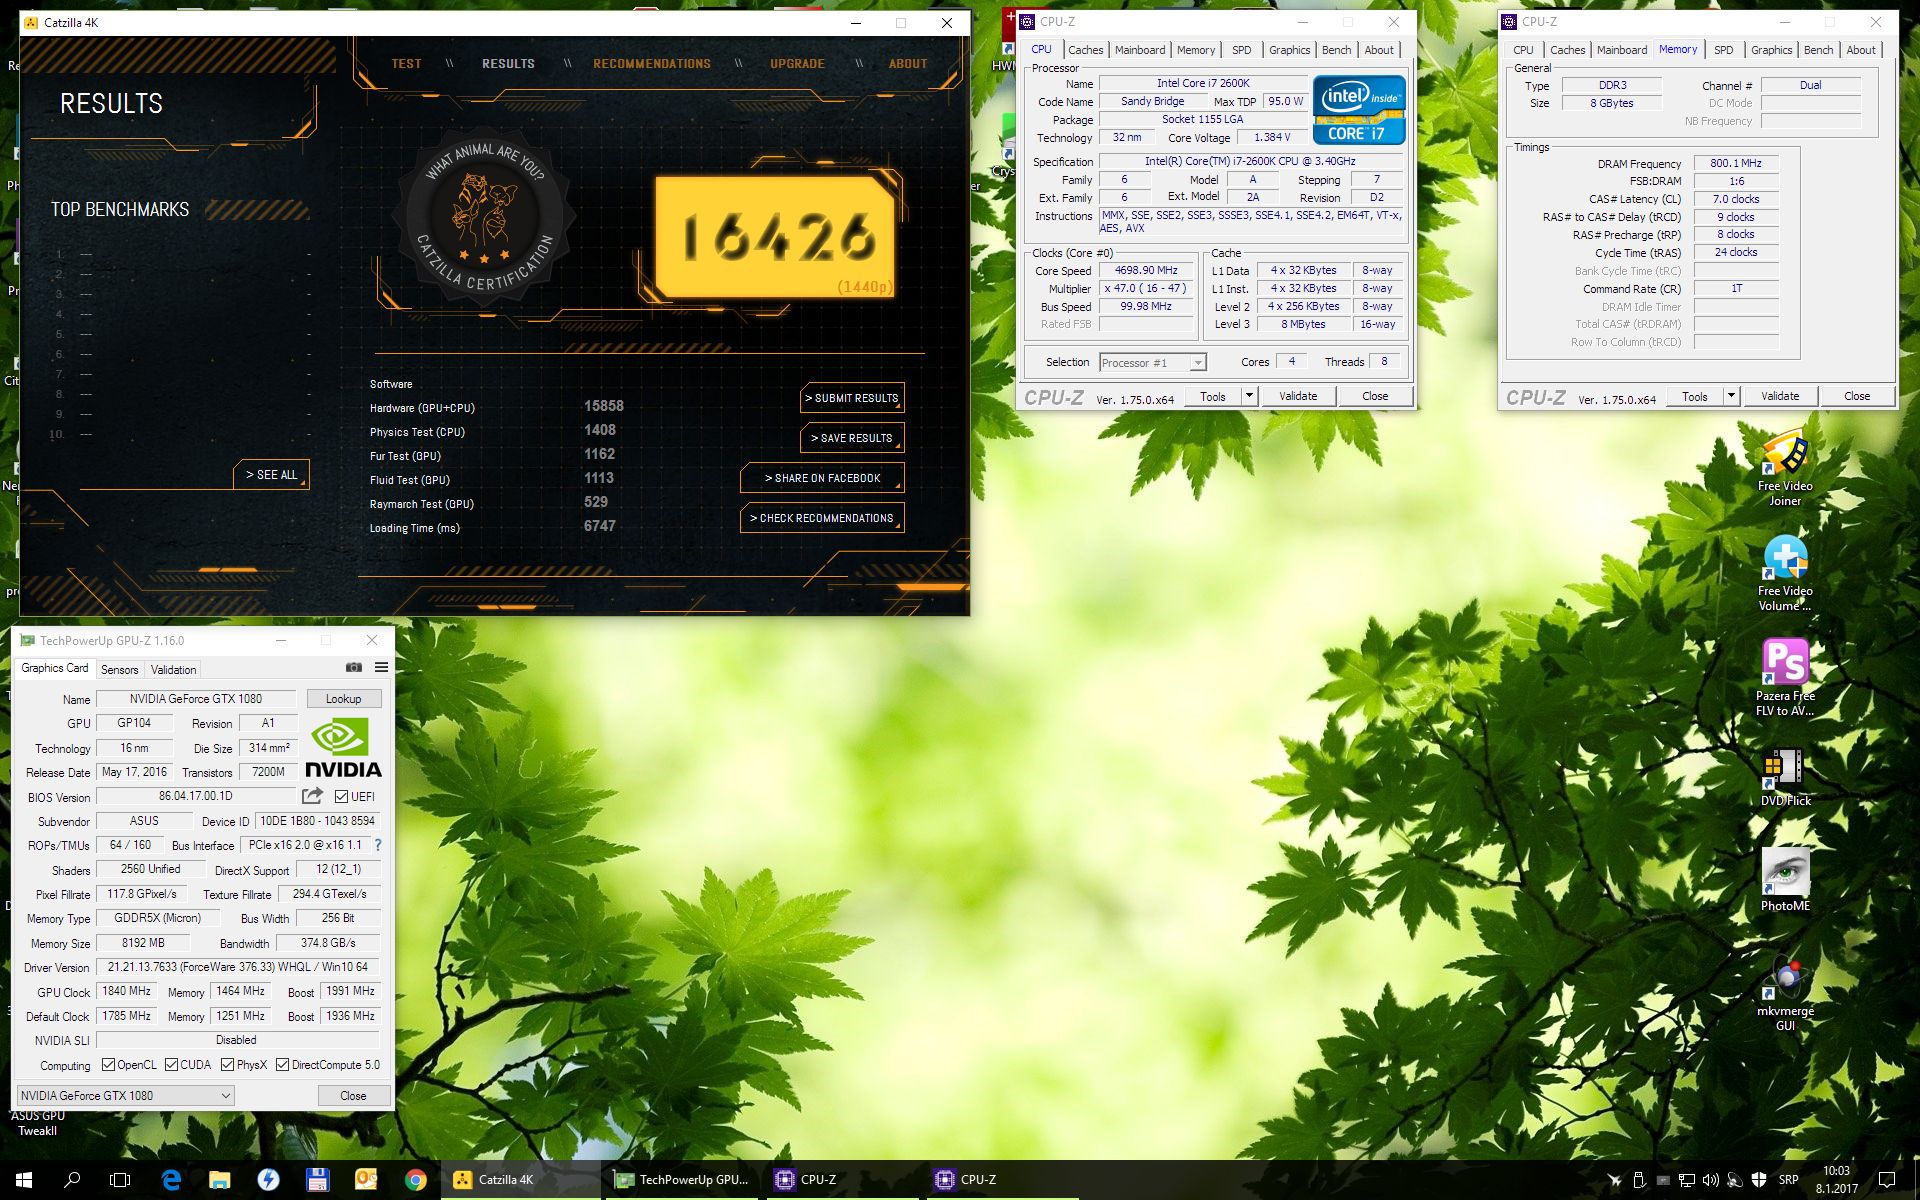
Task: Open the Graphics tab in the right CPU-Z window
Action: pos(1771,50)
